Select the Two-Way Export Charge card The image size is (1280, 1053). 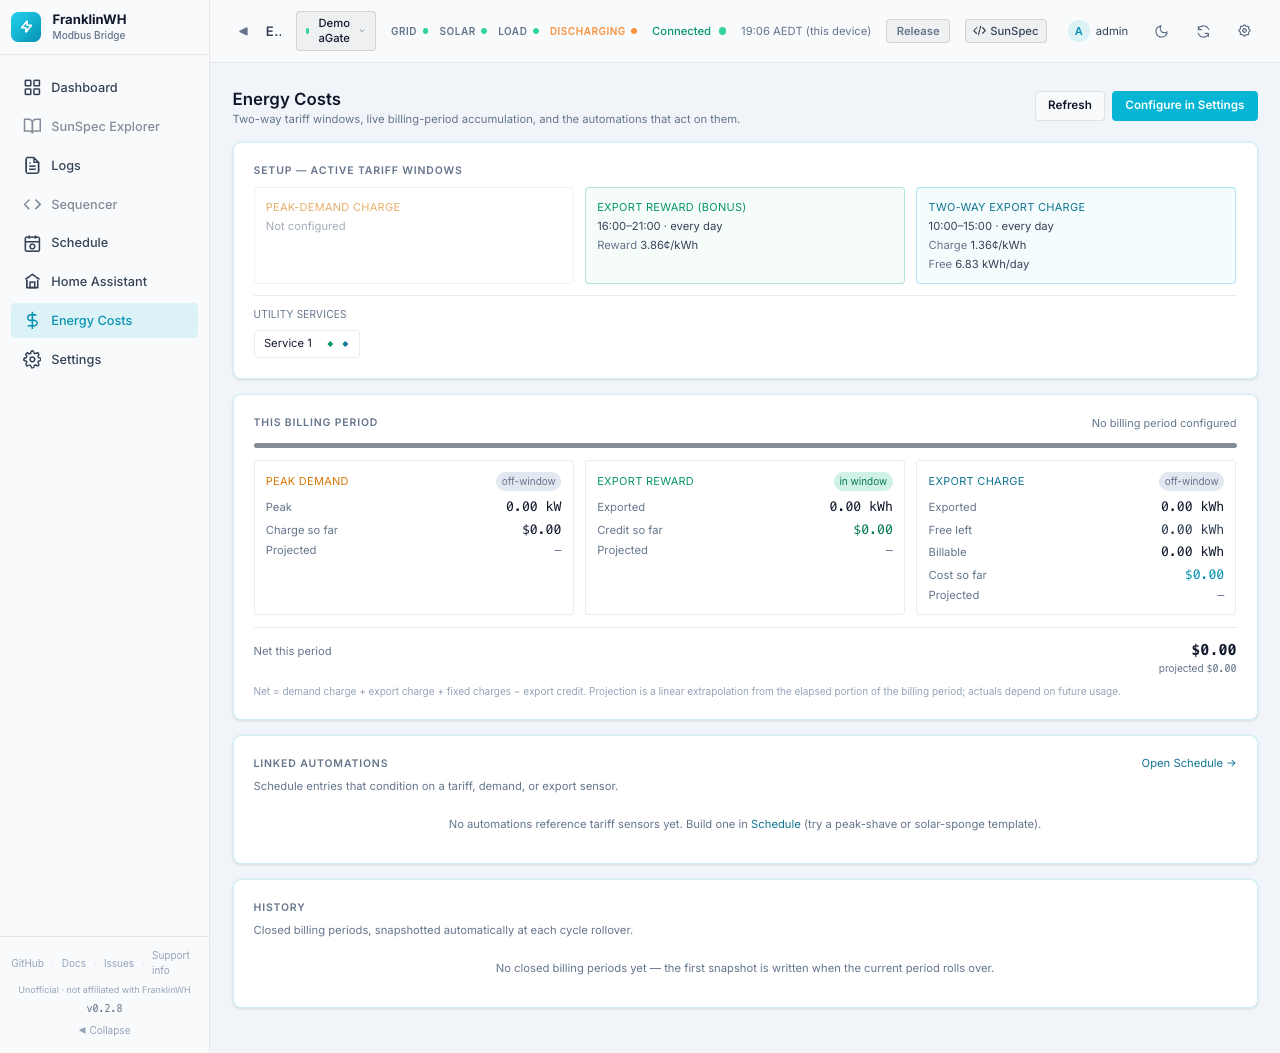1076,235
